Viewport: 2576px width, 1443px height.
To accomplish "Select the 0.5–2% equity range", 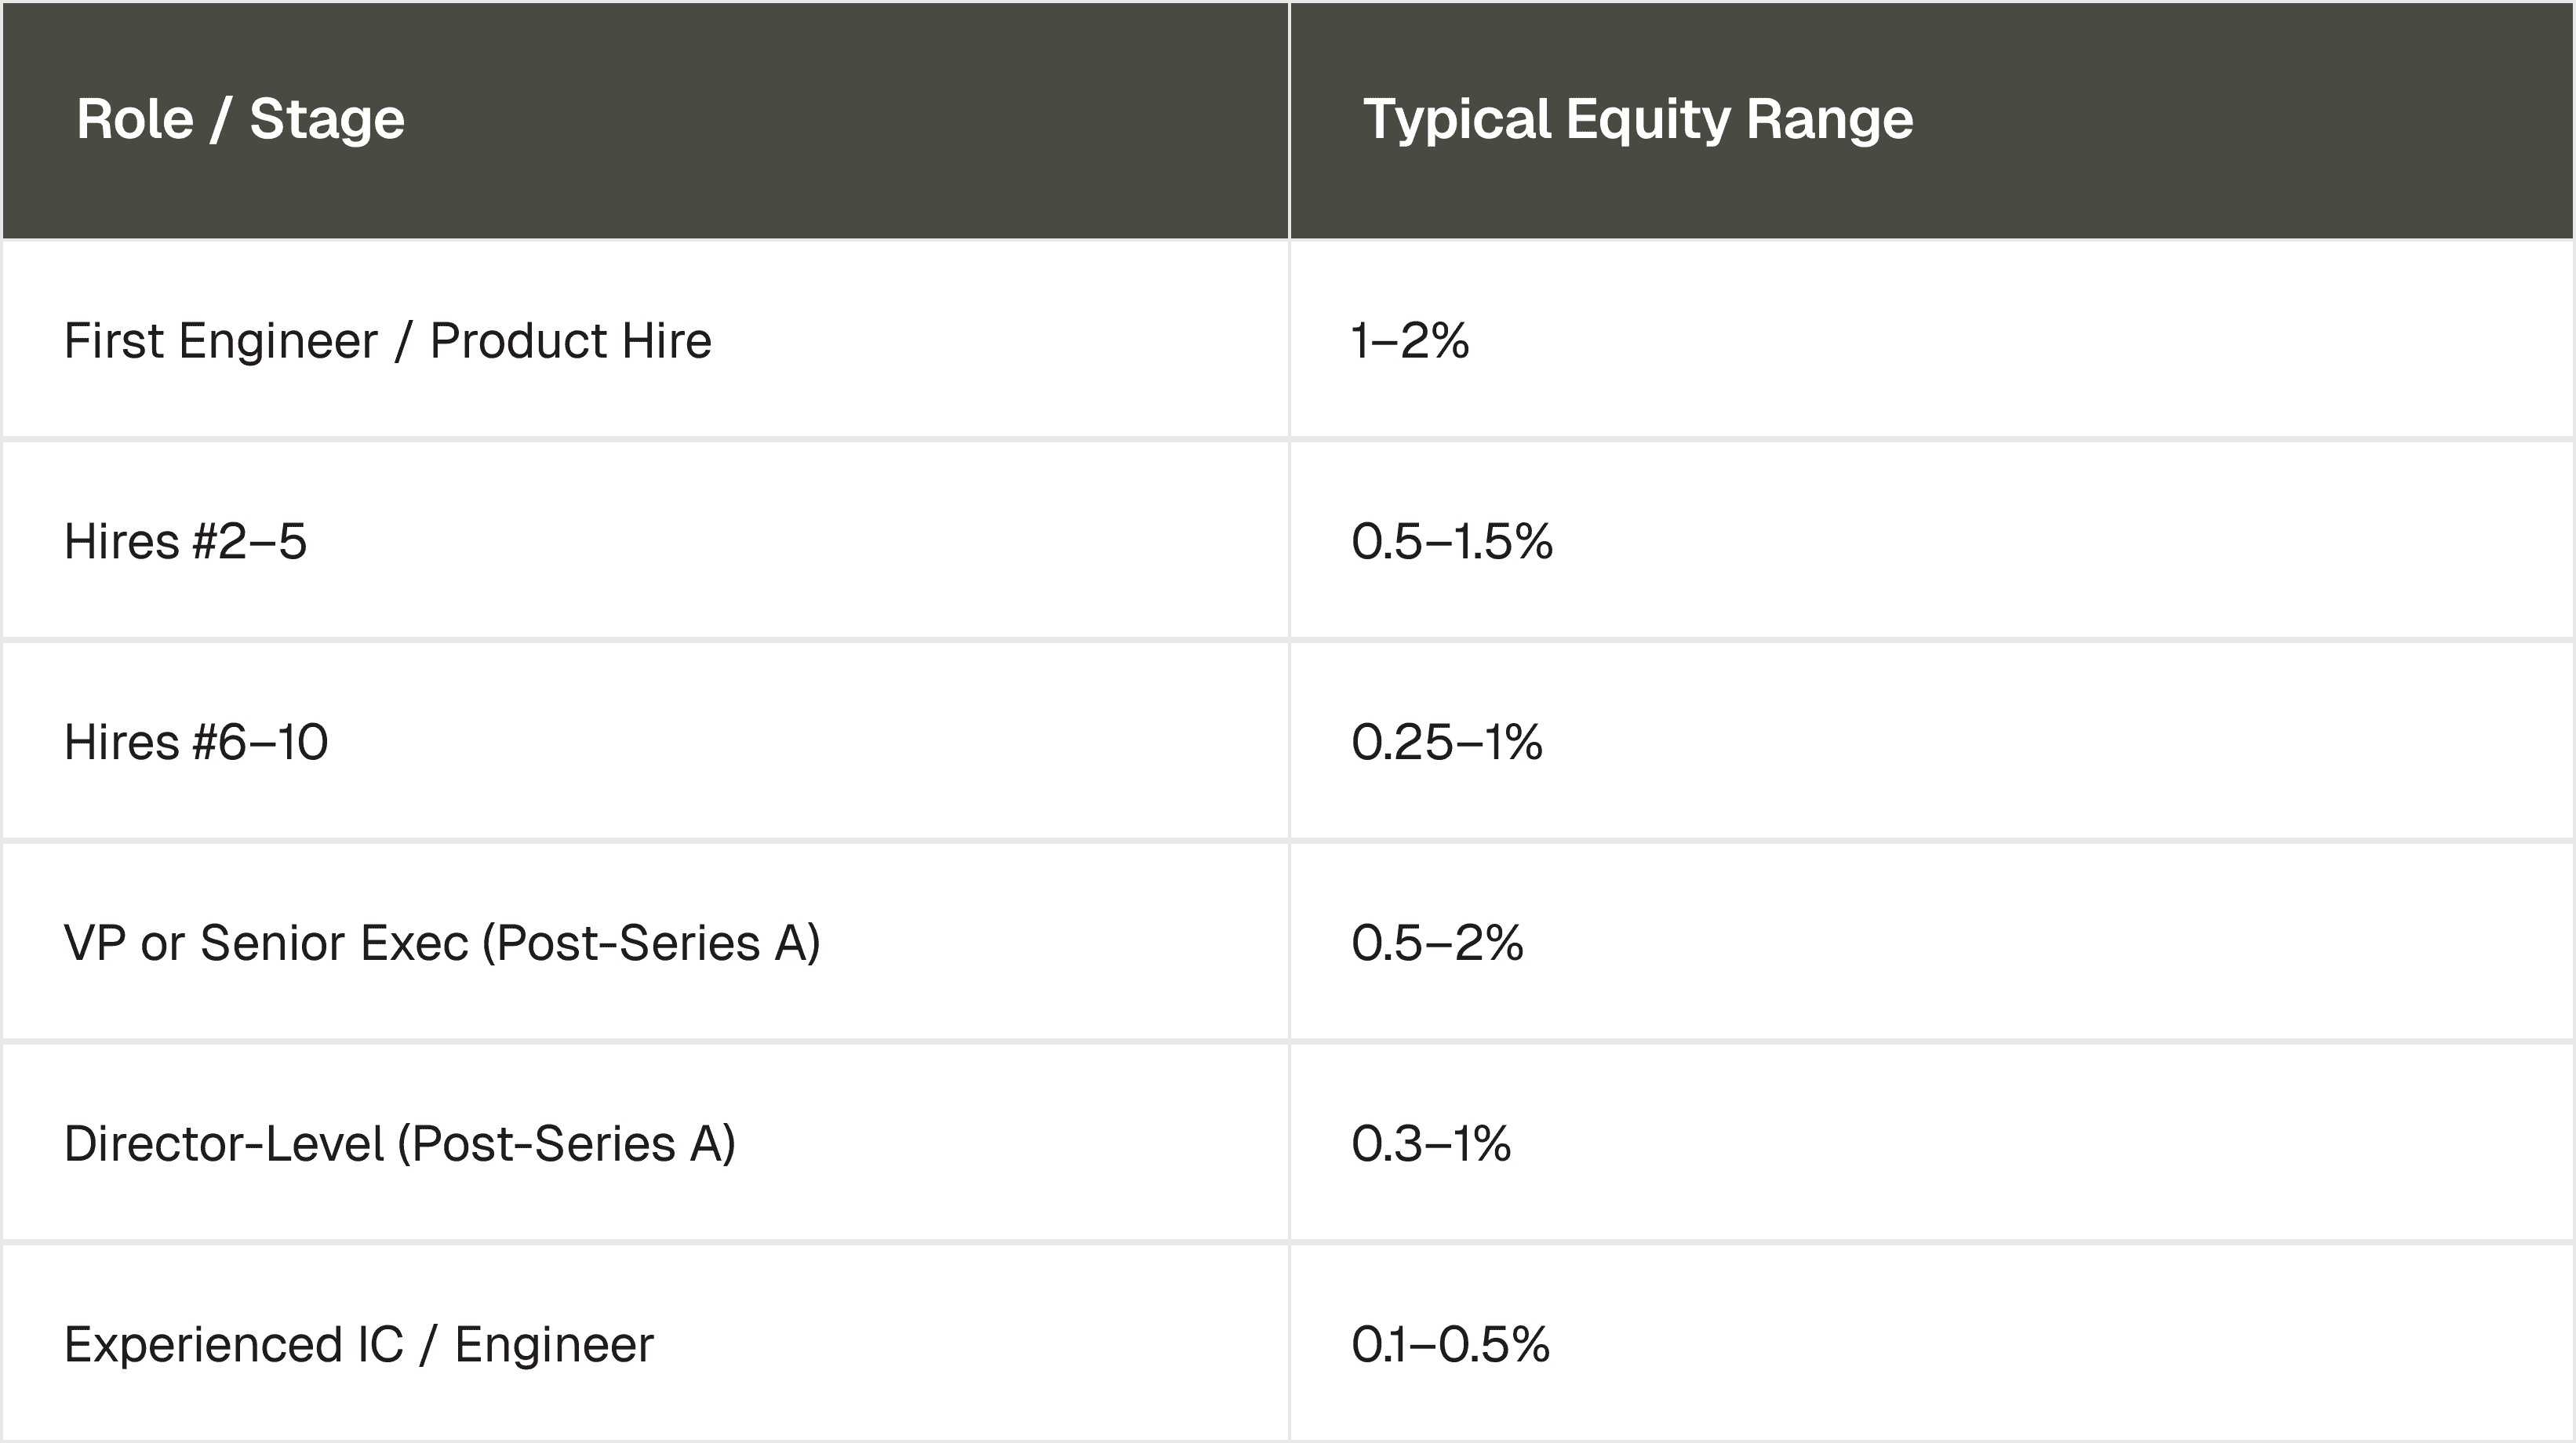I will click(1437, 943).
